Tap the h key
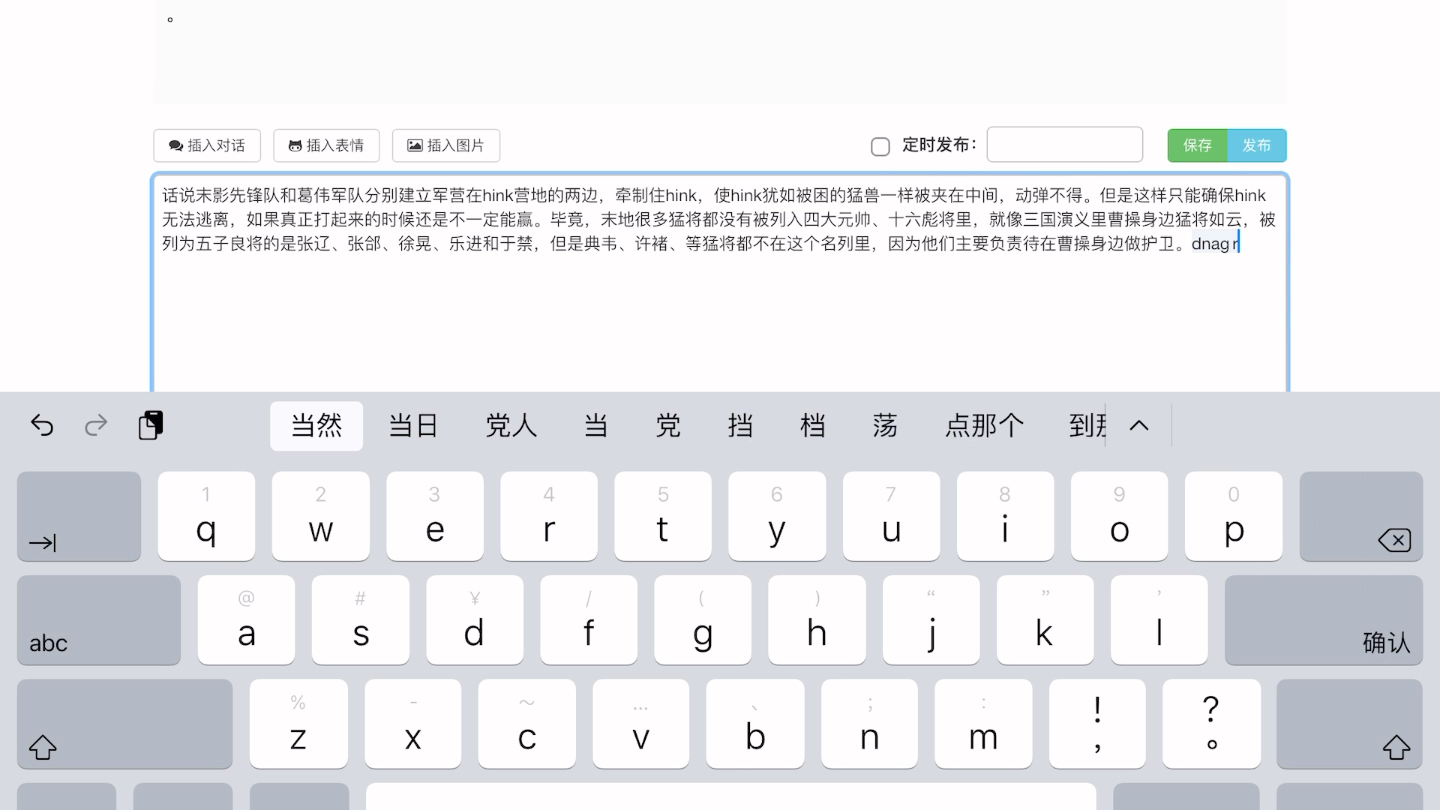The width and height of the screenshot is (1440, 810). pos(817,620)
